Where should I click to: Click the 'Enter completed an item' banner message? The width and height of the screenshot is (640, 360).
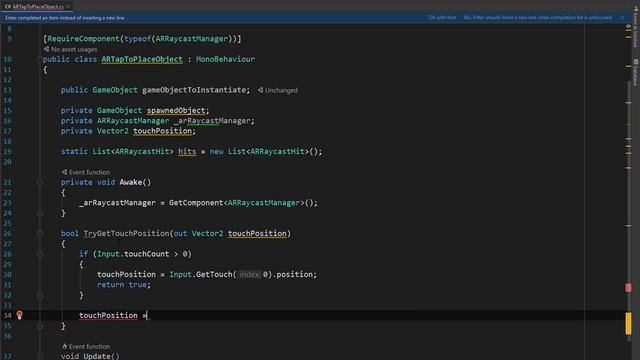(x=64, y=18)
